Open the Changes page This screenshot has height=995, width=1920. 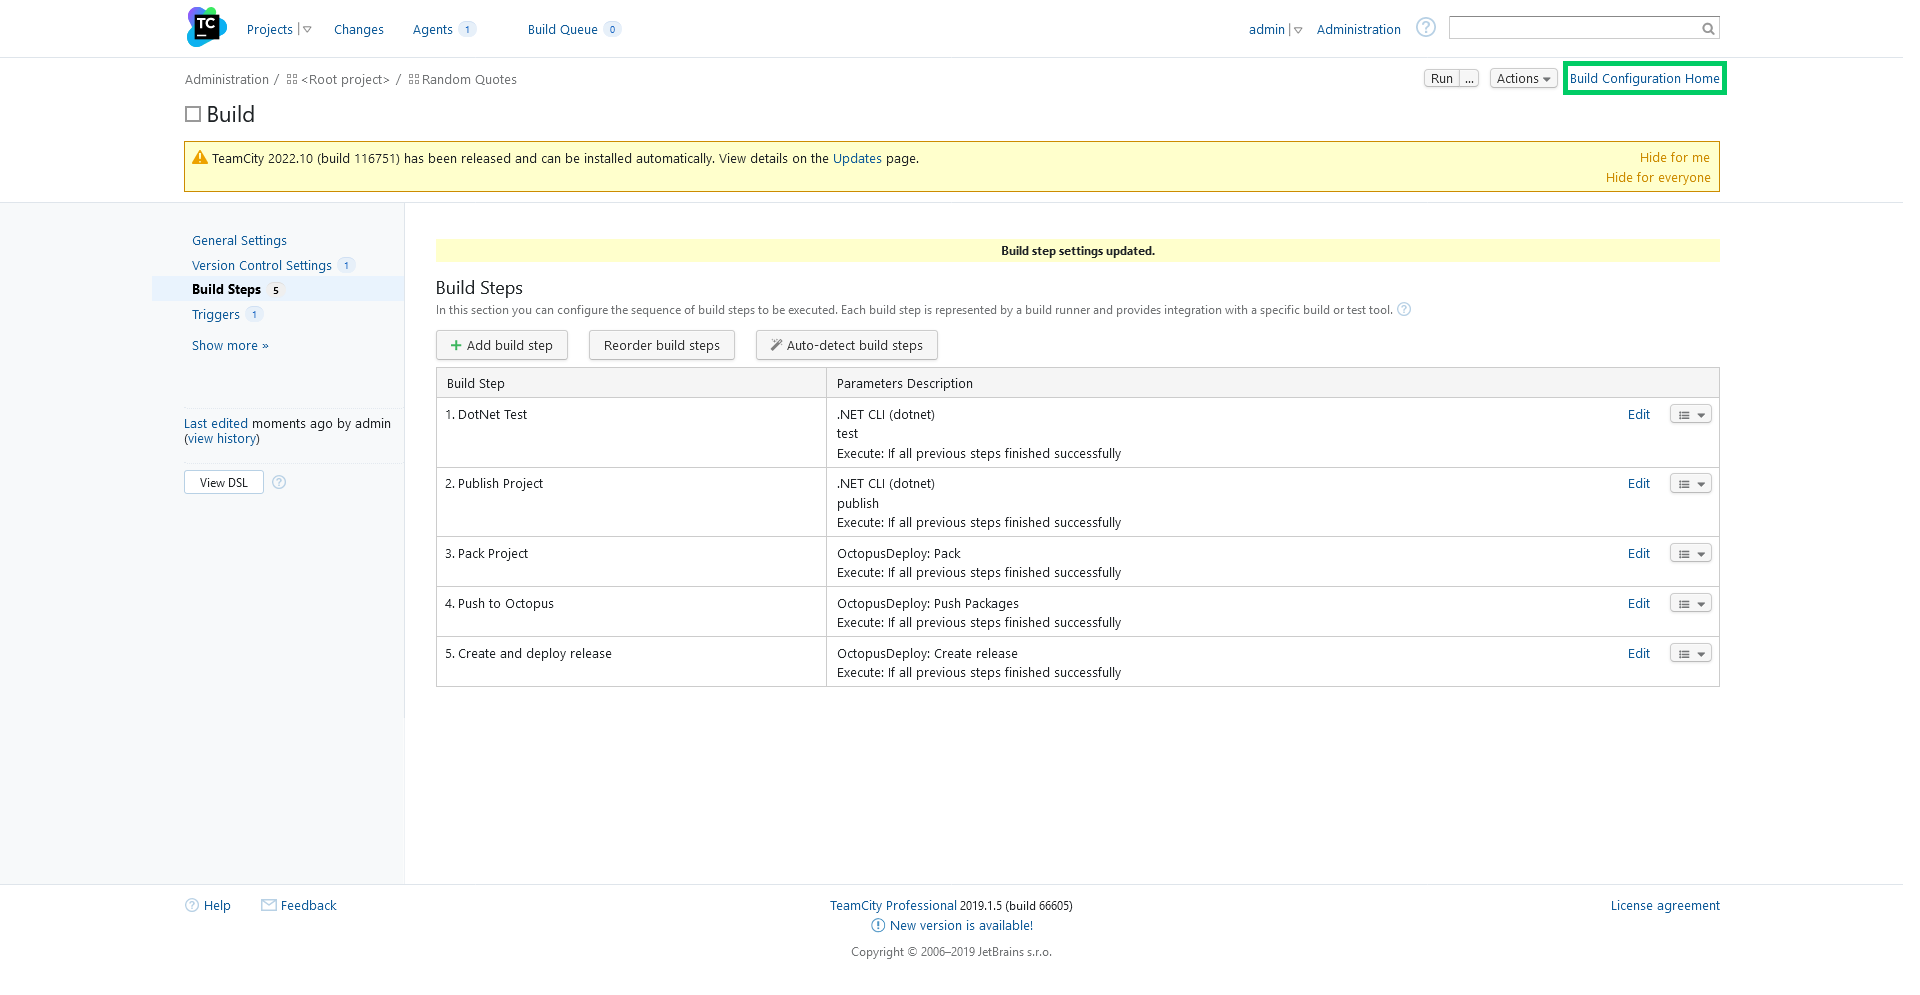(359, 30)
